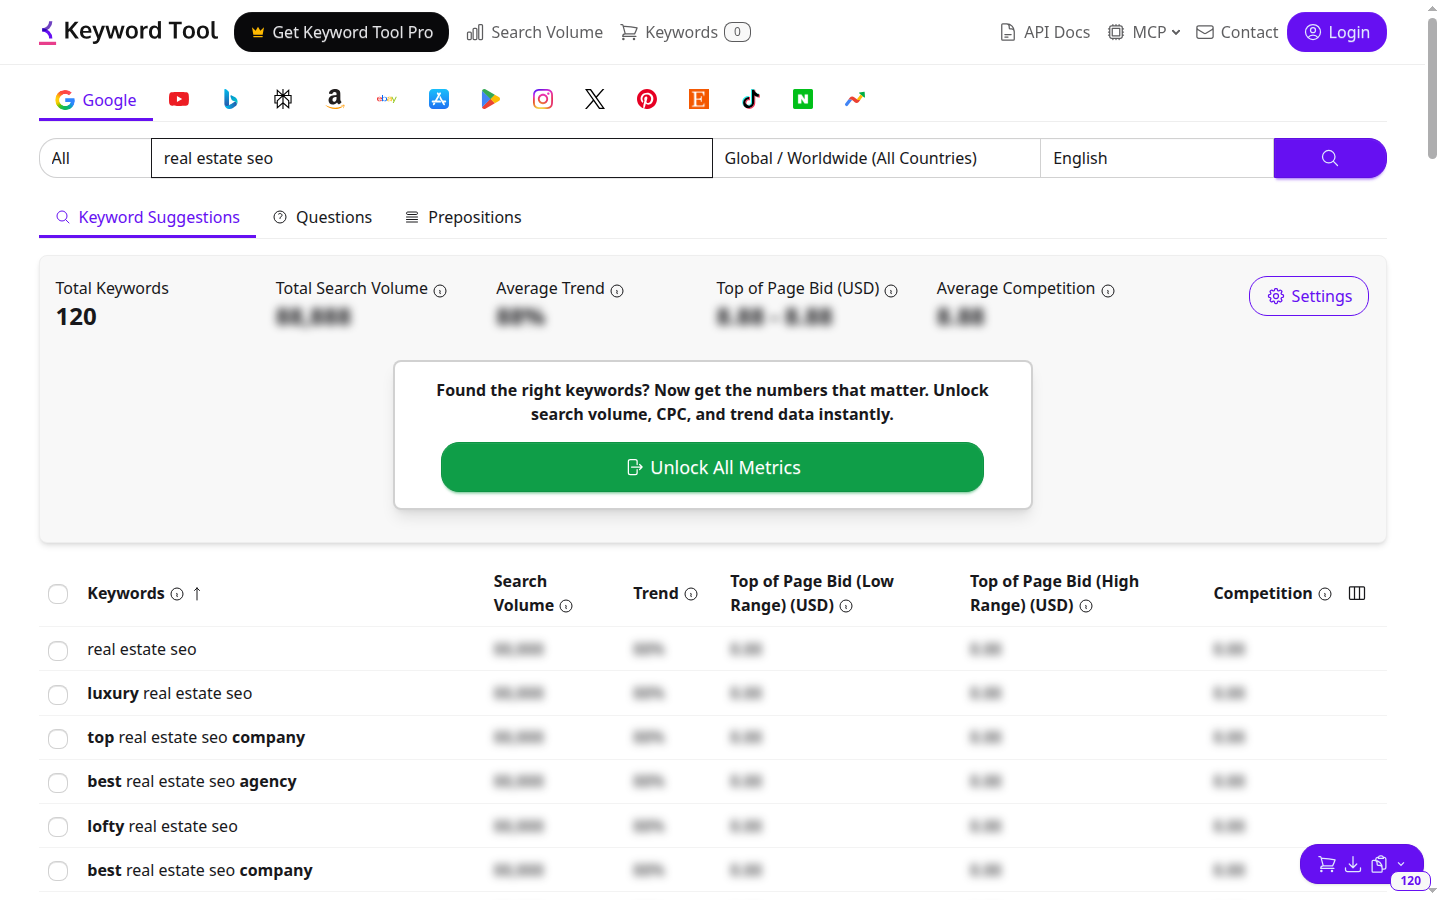
Task: Select the Instagram keyword source icon
Action: (x=543, y=99)
